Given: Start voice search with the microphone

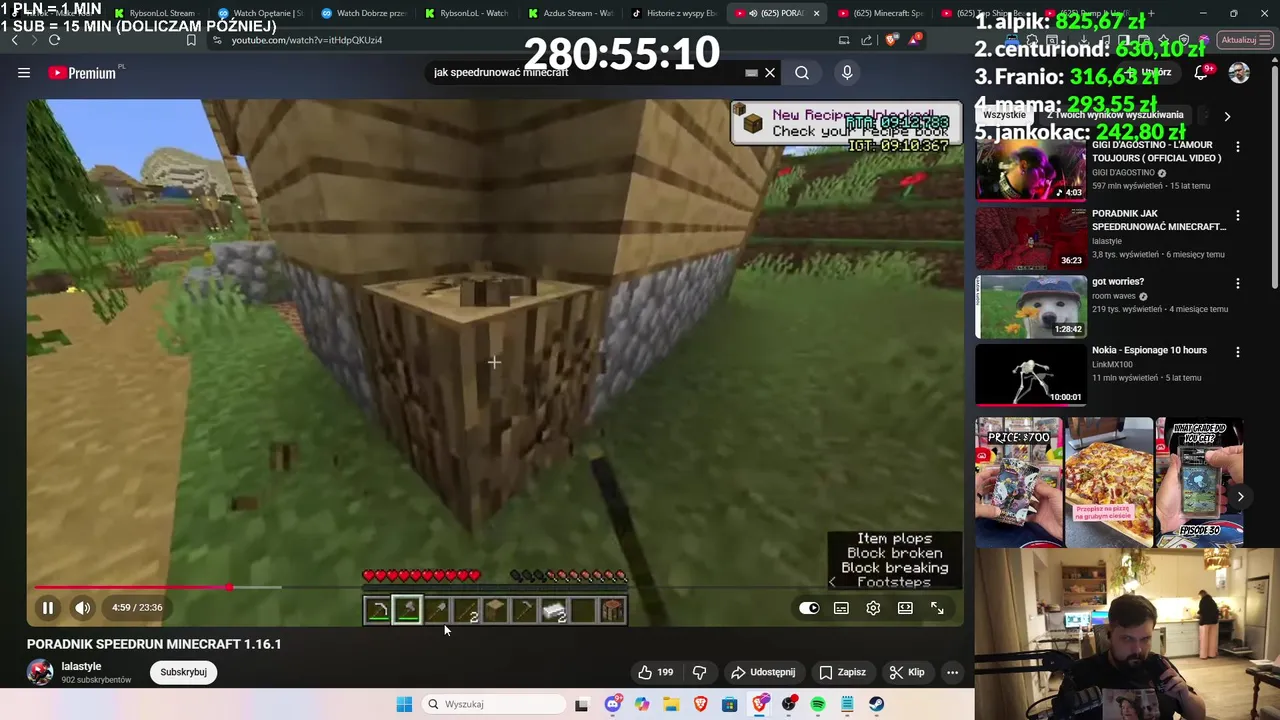Looking at the screenshot, I should point(847,72).
